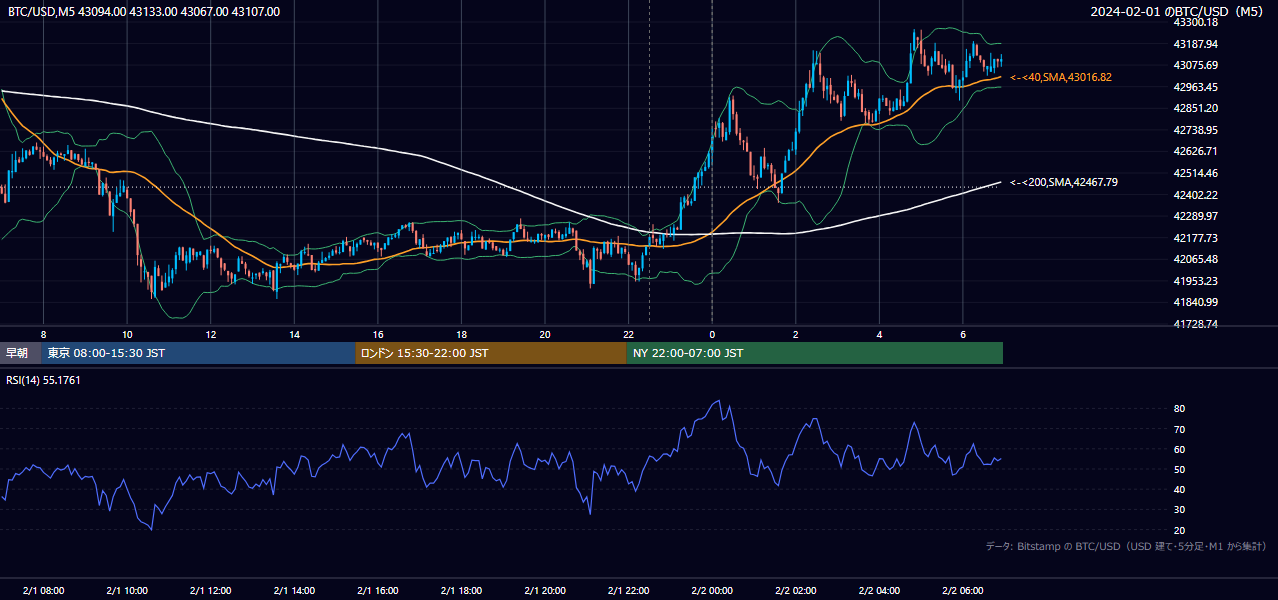1278x600 pixels.
Task: Click the Bitstamp data source attribution text
Action: 1126,546
